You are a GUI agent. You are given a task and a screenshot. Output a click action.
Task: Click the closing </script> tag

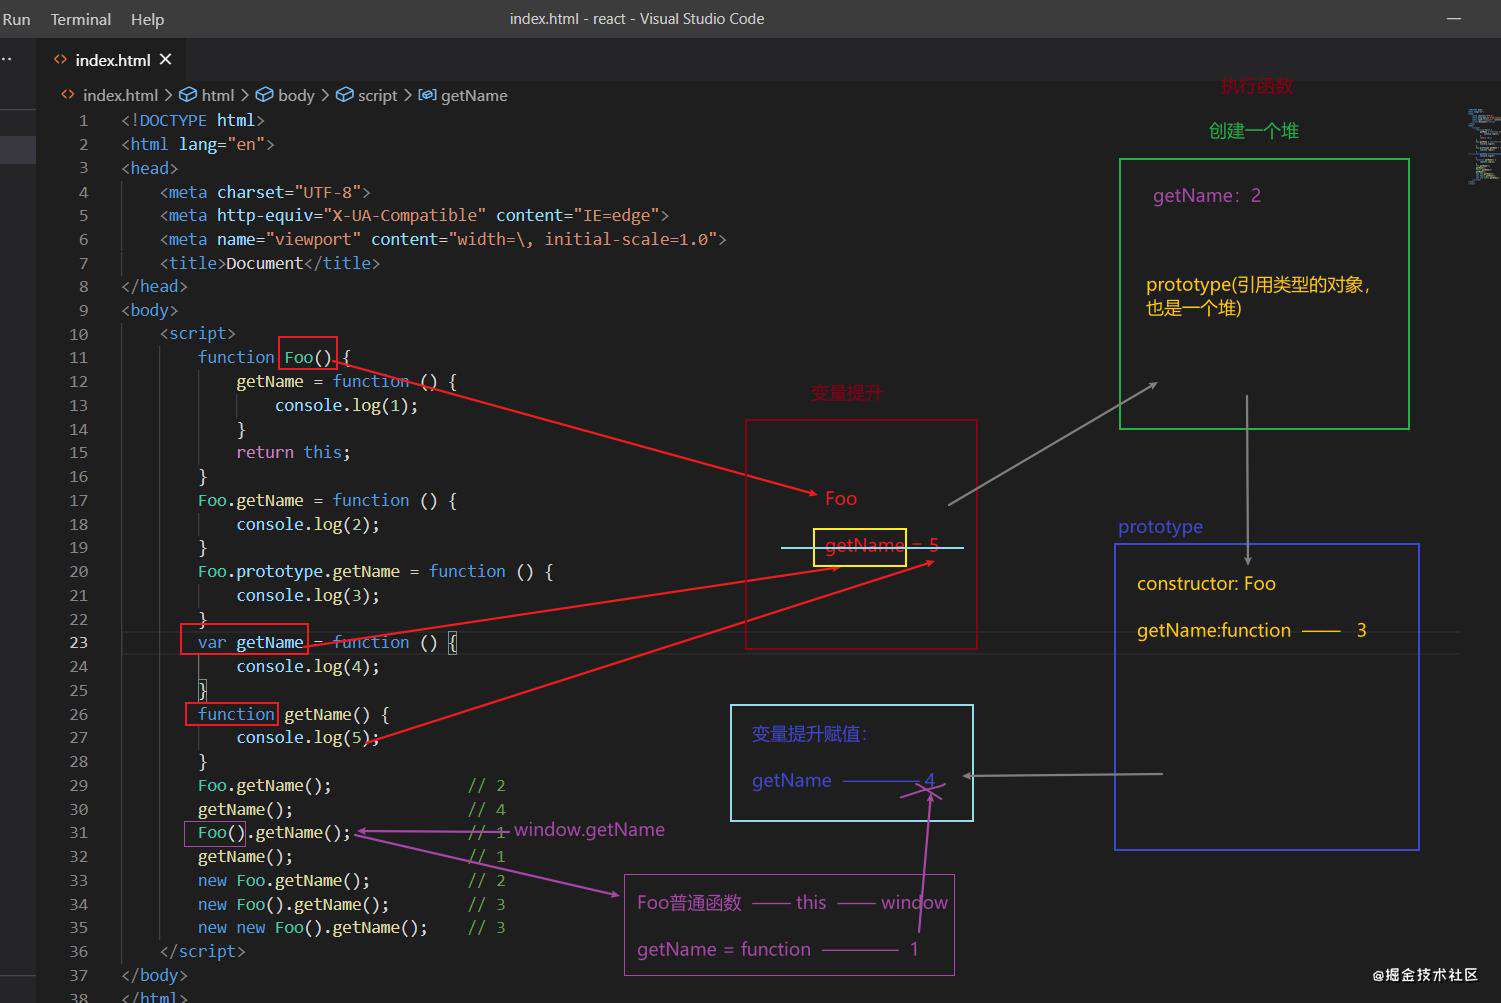click(x=202, y=952)
